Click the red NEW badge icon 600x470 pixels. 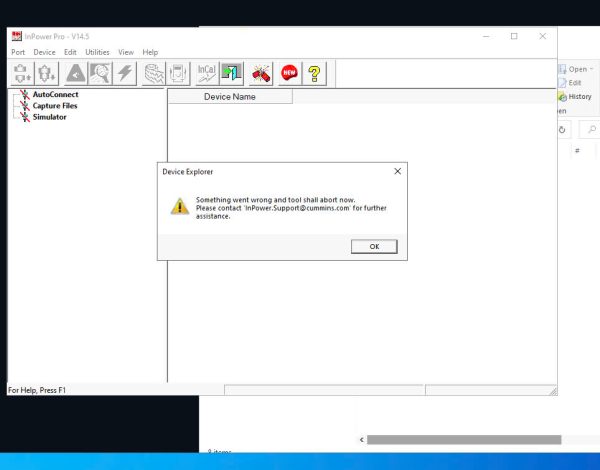tap(290, 73)
